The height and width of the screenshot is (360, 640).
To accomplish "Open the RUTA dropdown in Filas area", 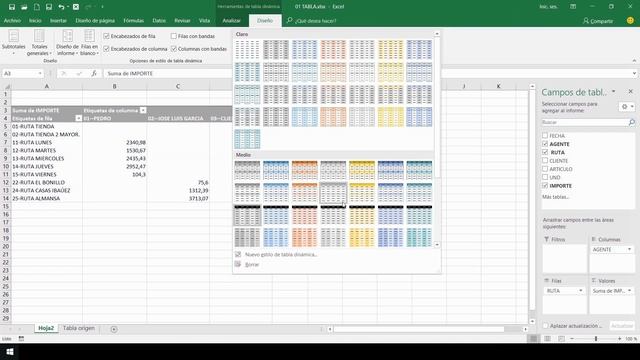I will click(x=580, y=291).
